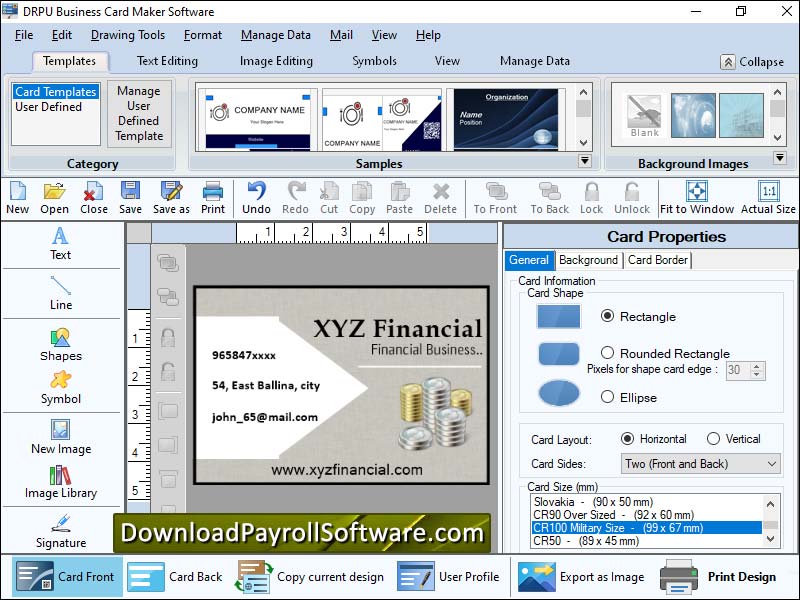The height and width of the screenshot is (600, 800).
Task: Undo the last action
Action: point(256,198)
